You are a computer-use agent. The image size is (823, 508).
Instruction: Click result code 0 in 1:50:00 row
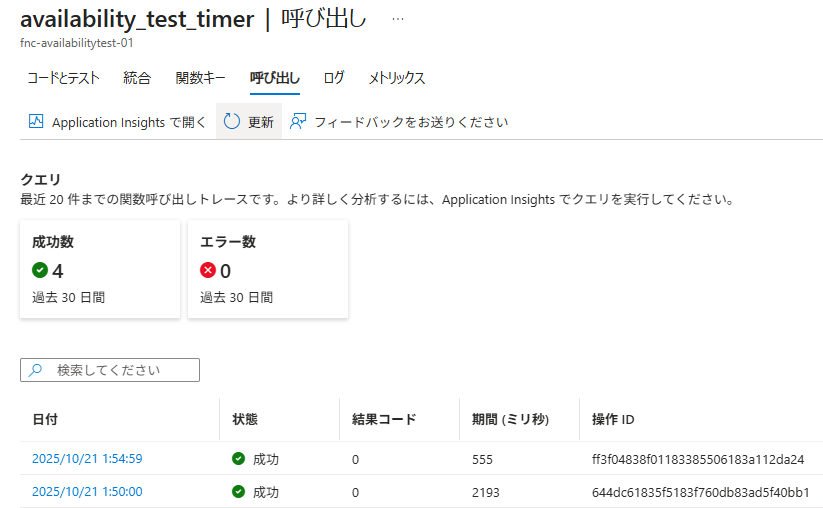click(355, 493)
